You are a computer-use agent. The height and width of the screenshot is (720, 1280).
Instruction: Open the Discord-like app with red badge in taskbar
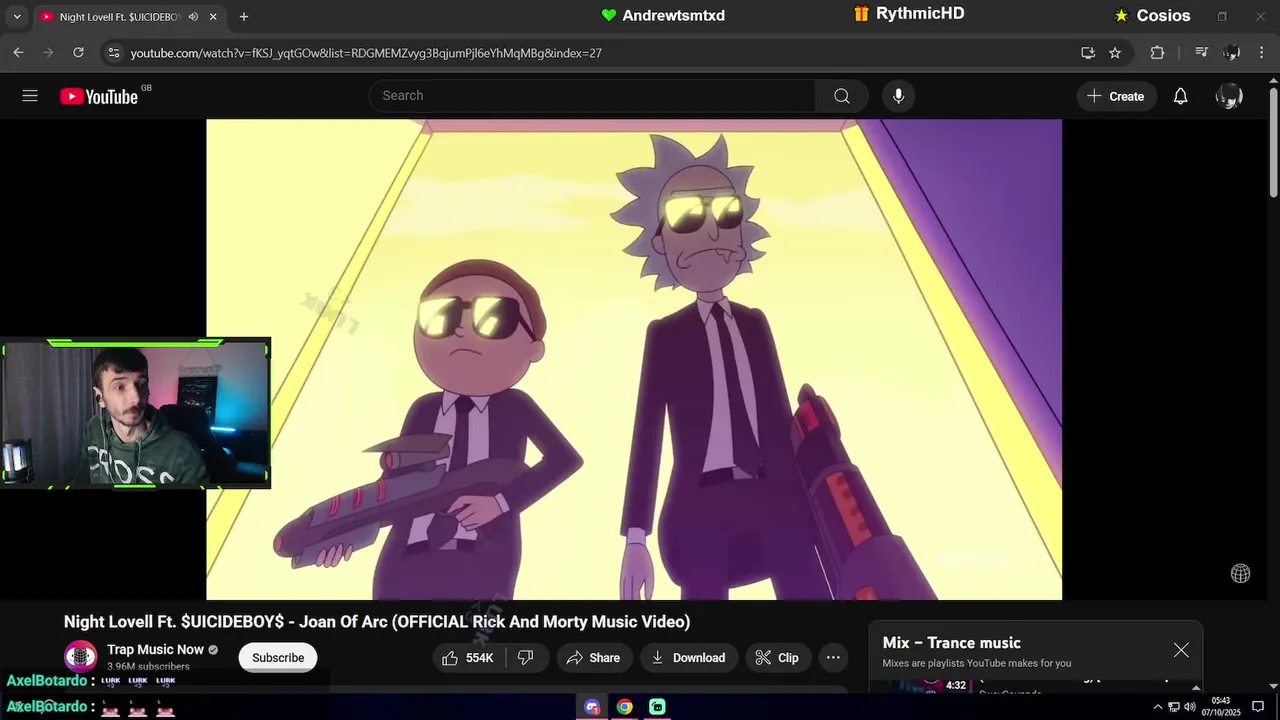pyautogui.click(x=592, y=706)
